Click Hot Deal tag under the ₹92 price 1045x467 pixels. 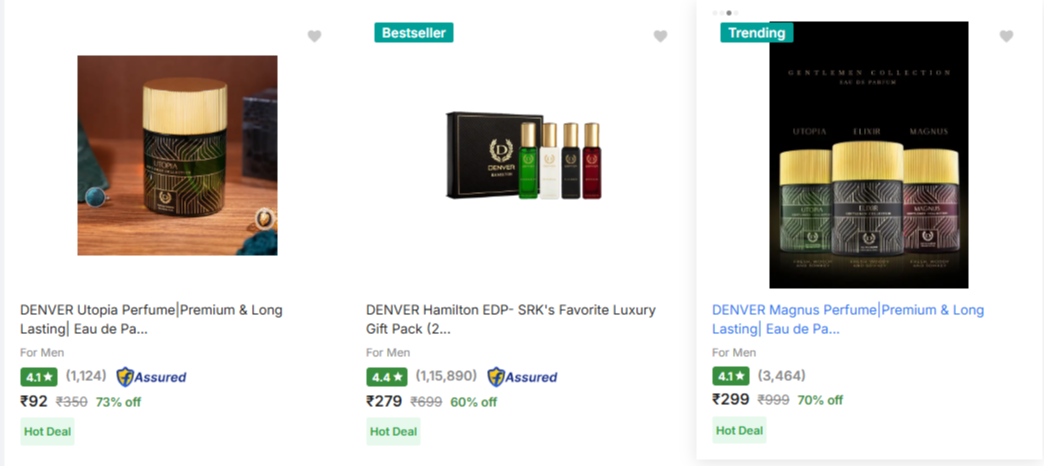[47, 432]
